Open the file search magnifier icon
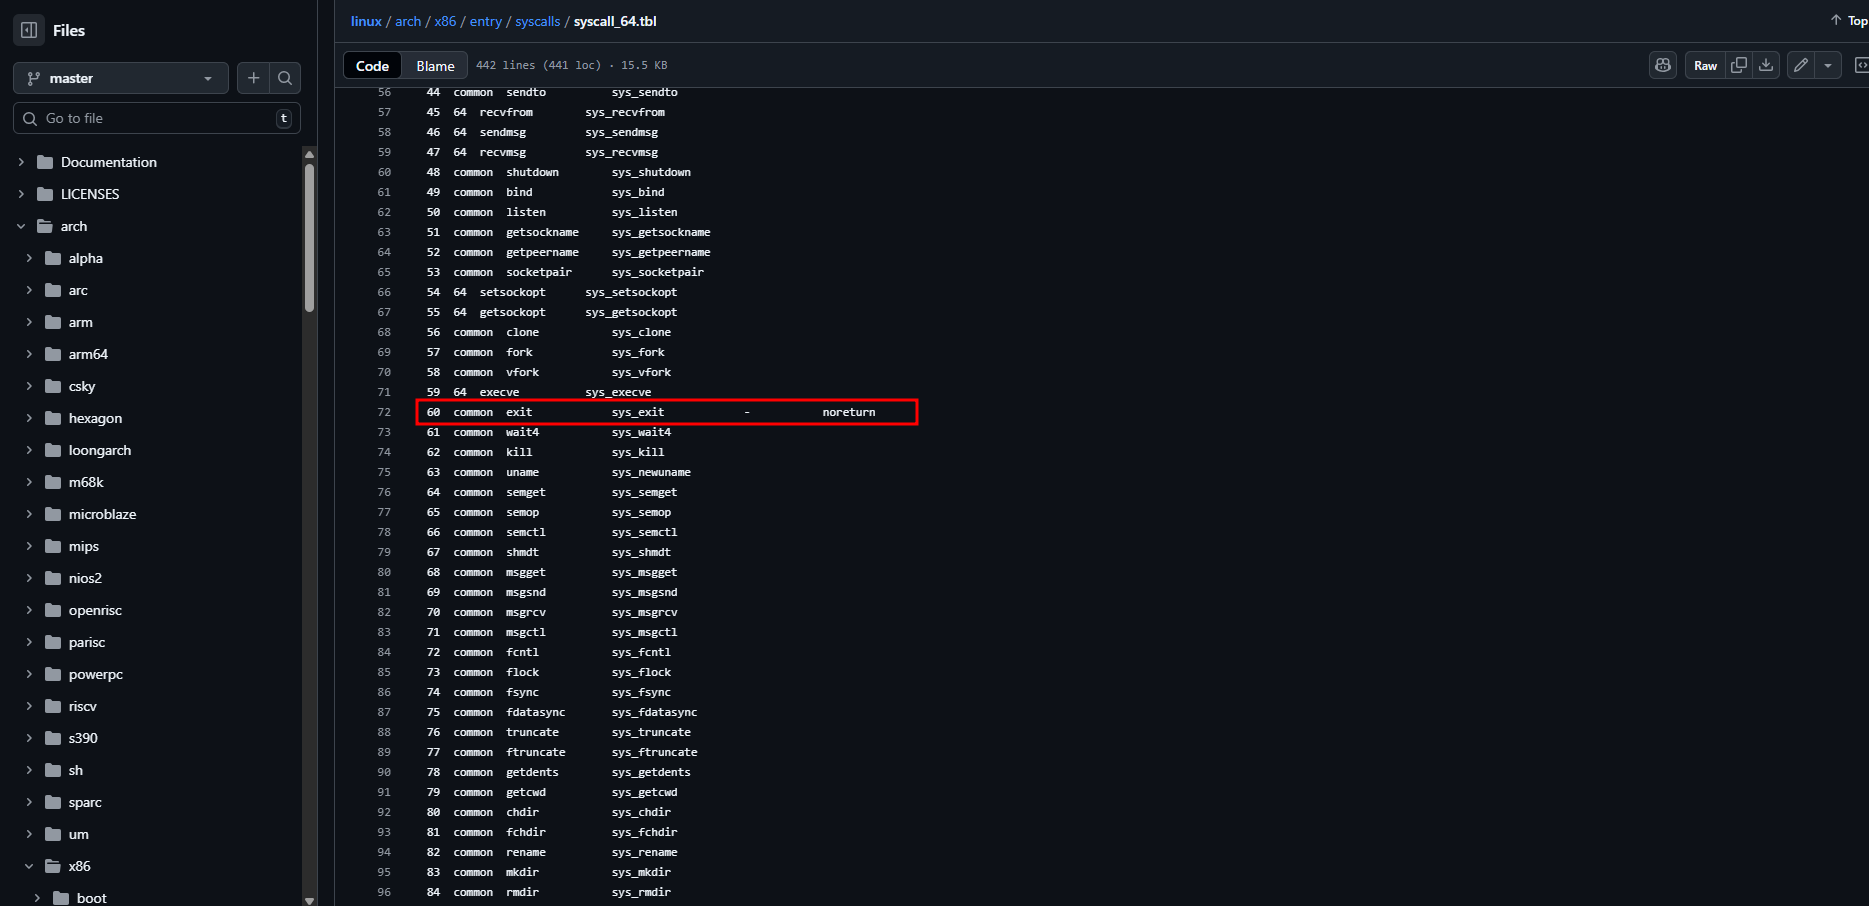This screenshot has height=906, width=1869. point(285,78)
